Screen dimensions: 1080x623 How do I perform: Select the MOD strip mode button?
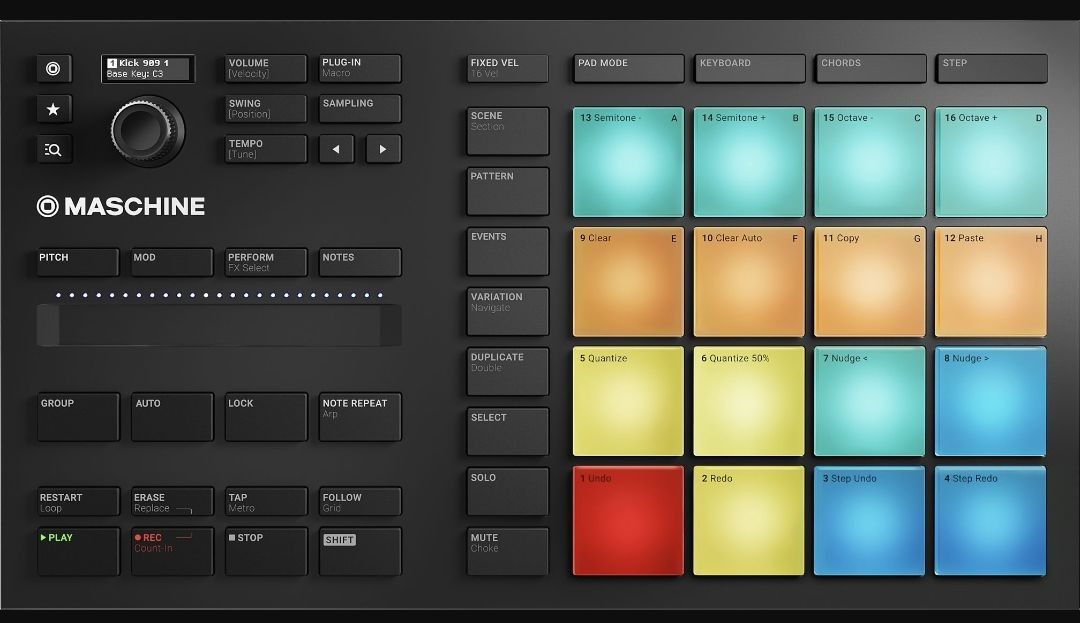(x=172, y=262)
